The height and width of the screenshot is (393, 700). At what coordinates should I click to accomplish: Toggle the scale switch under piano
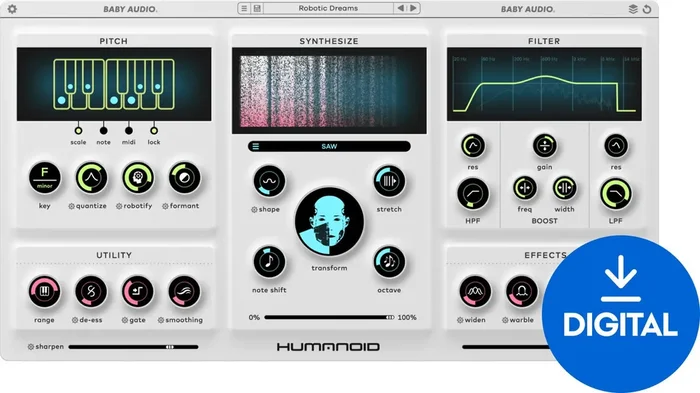78,130
